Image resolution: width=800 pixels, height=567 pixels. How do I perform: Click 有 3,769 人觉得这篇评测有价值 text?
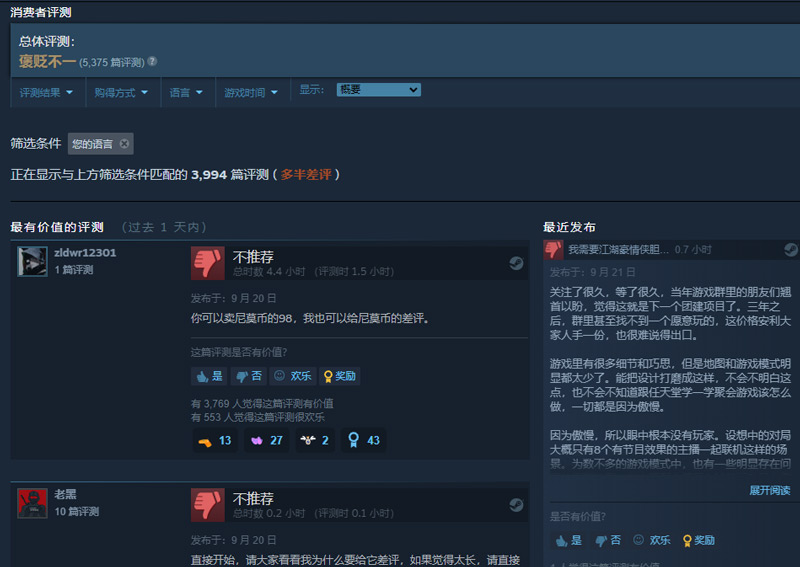click(262, 404)
